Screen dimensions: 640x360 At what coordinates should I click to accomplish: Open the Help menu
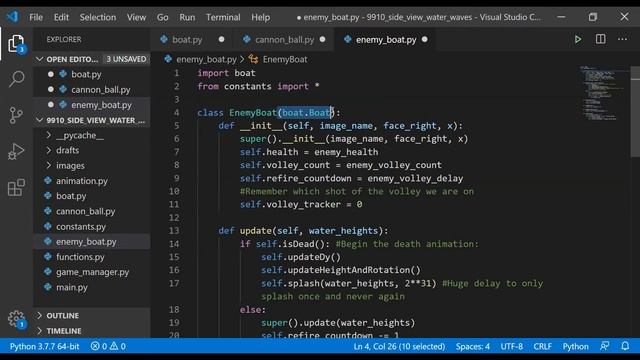tap(260, 17)
